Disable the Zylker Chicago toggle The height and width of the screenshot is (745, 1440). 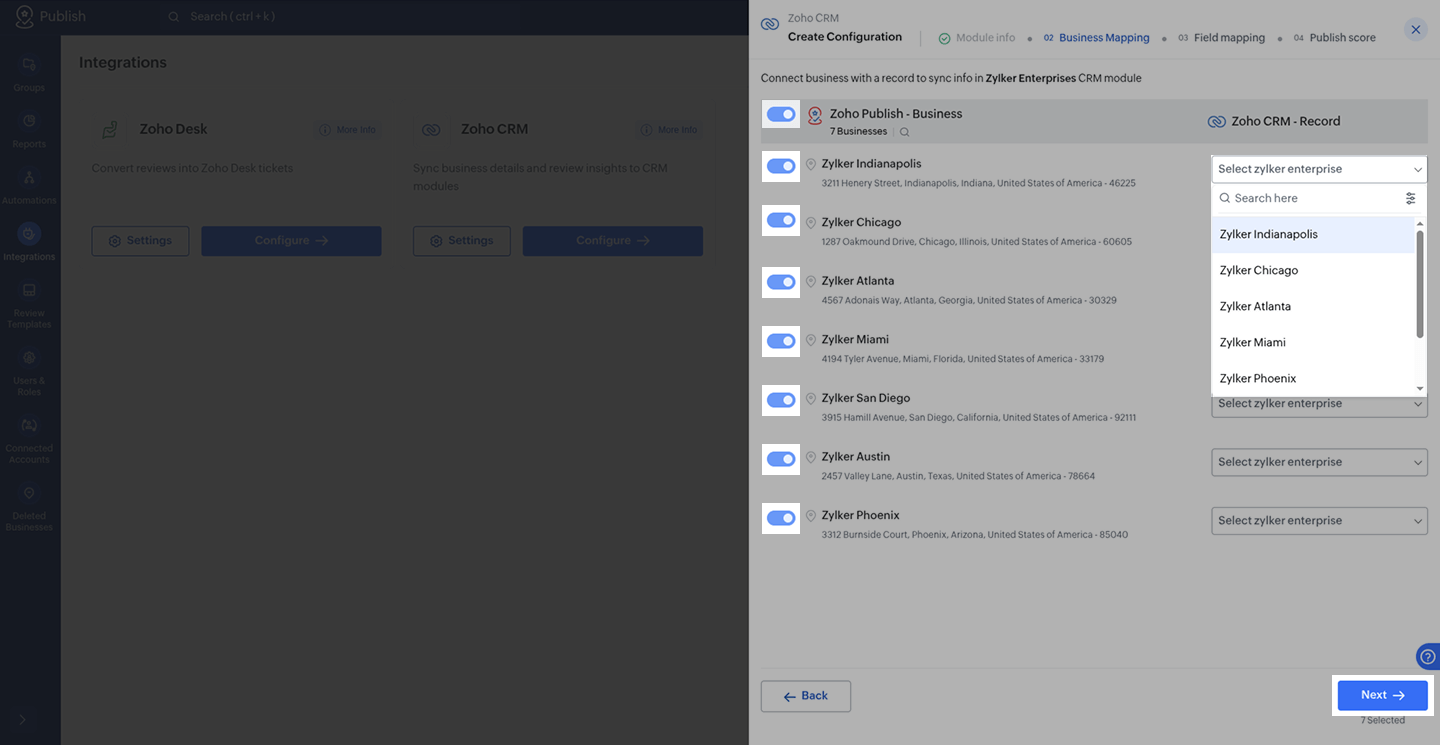[x=781, y=220]
